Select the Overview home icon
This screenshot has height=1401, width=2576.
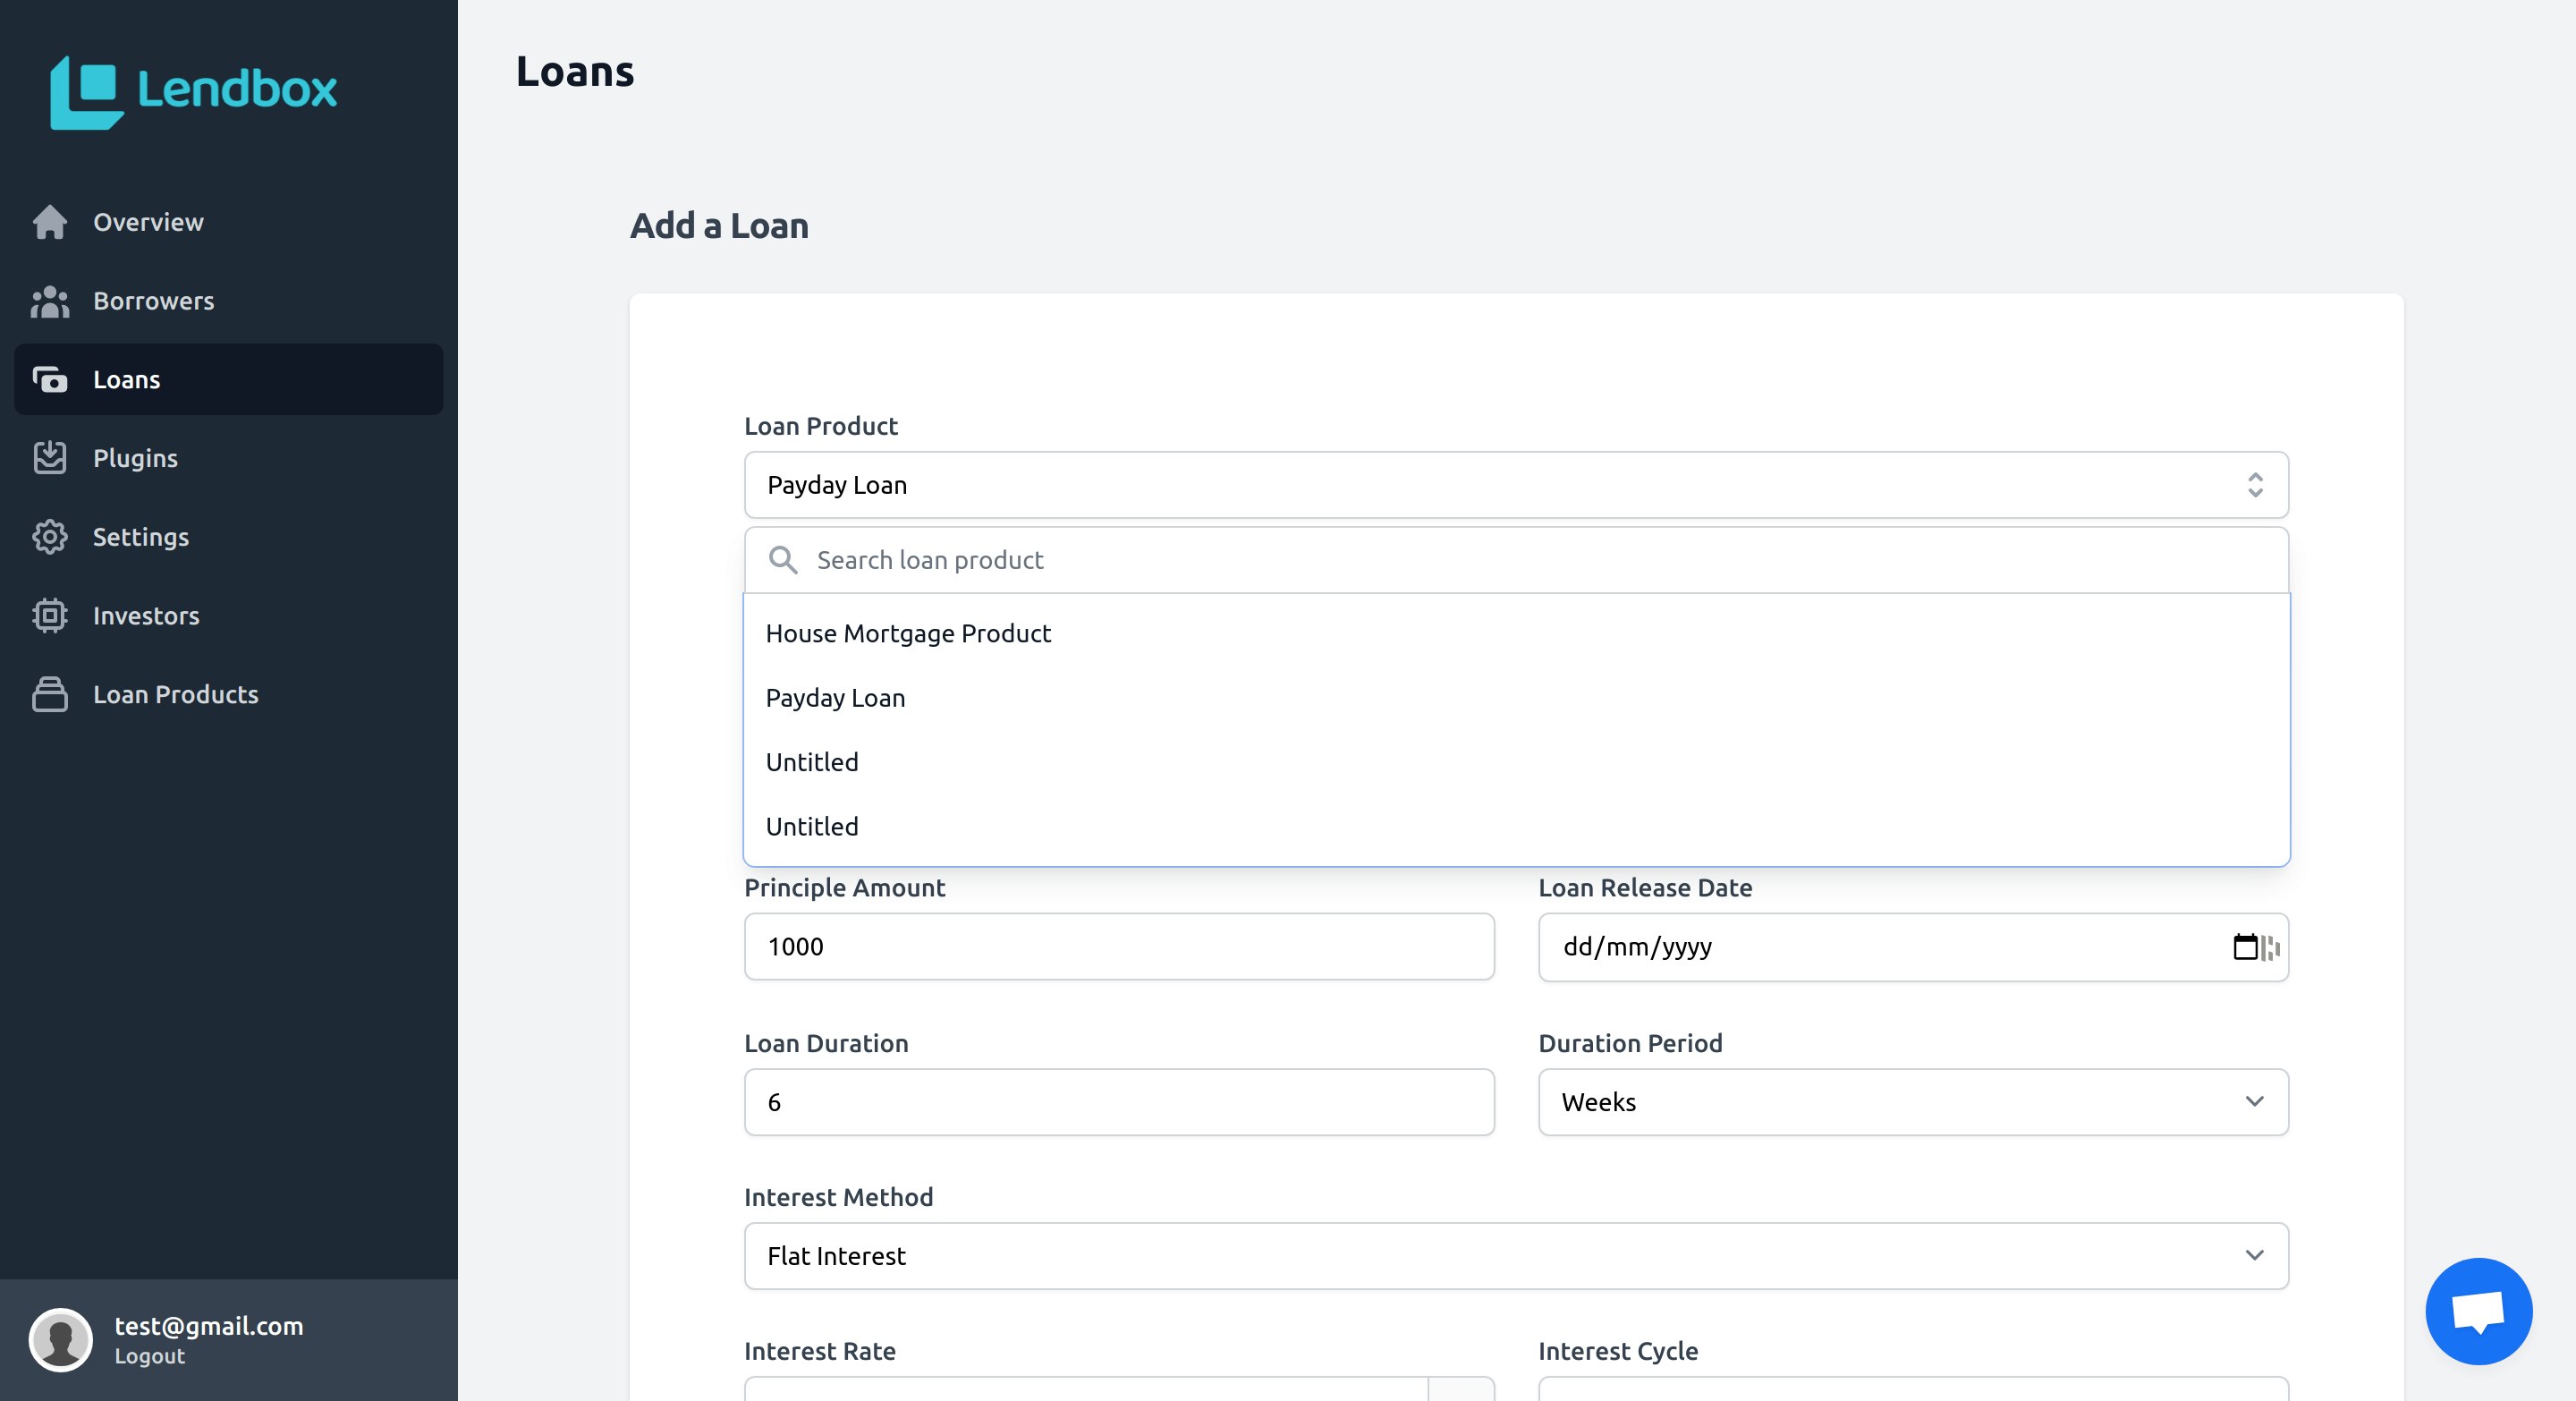50,222
